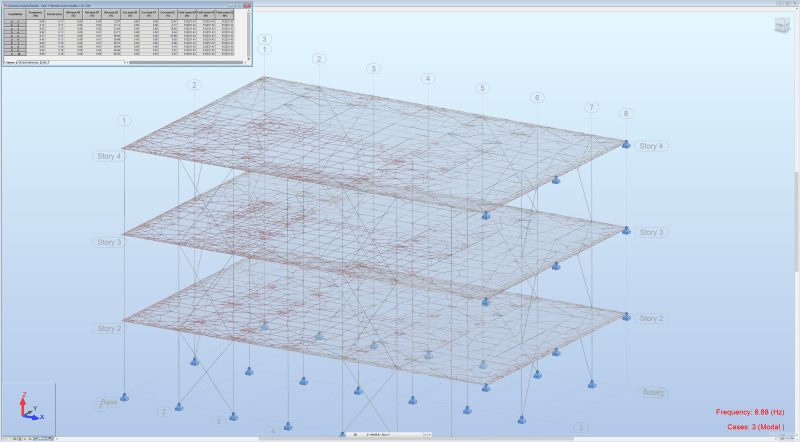Click the Frequency (Hz) column header

coord(35,14)
